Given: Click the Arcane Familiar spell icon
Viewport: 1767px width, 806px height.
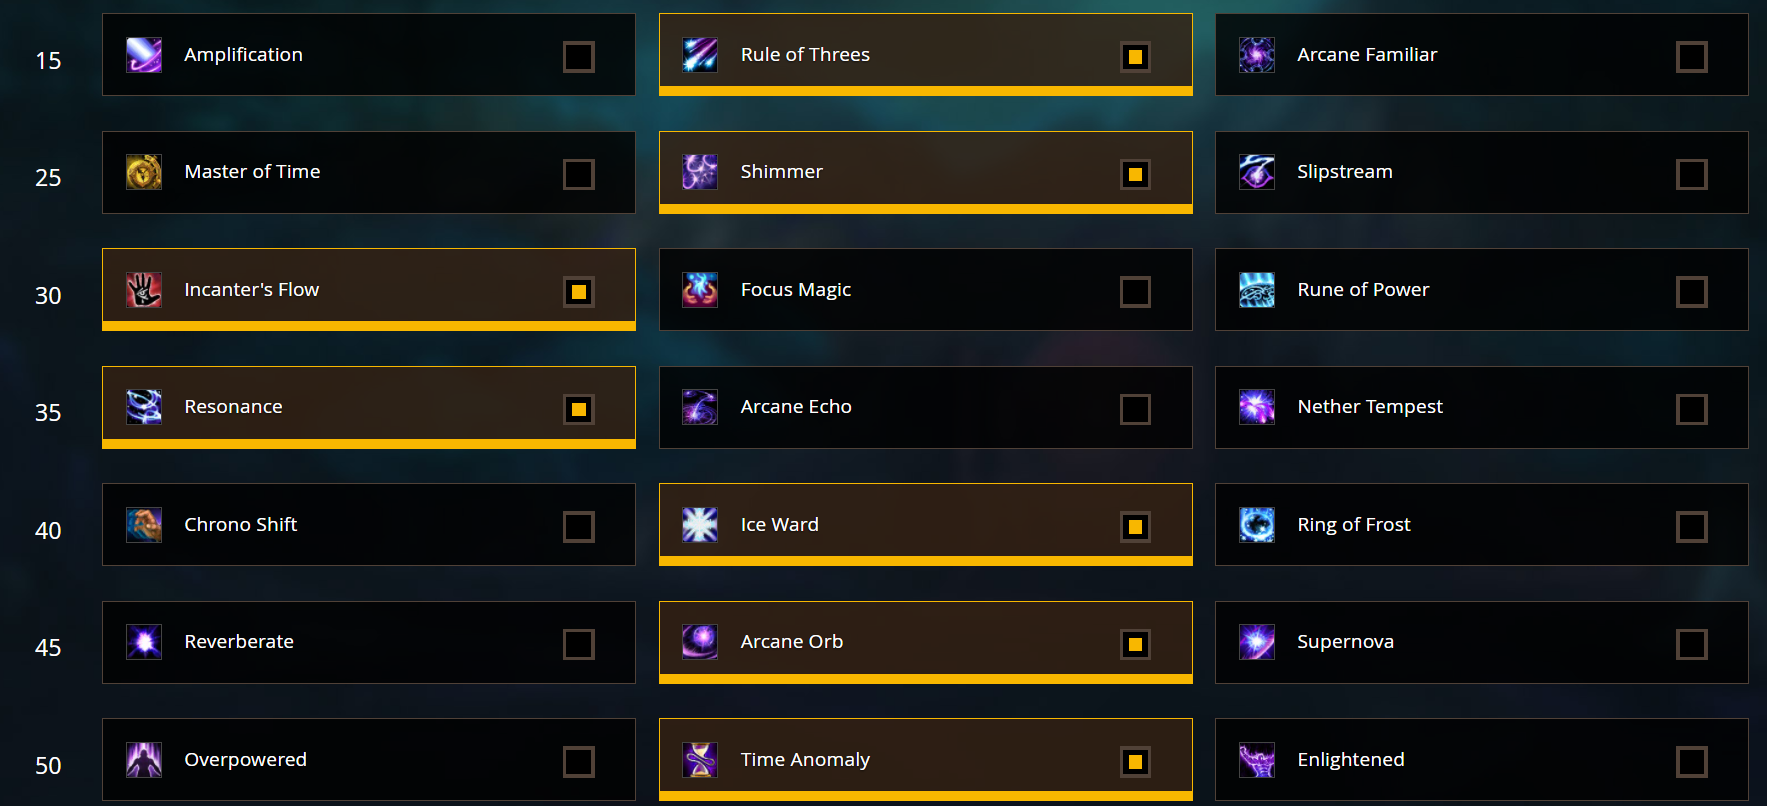Looking at the screenshot, I should tap(1257, 55).
